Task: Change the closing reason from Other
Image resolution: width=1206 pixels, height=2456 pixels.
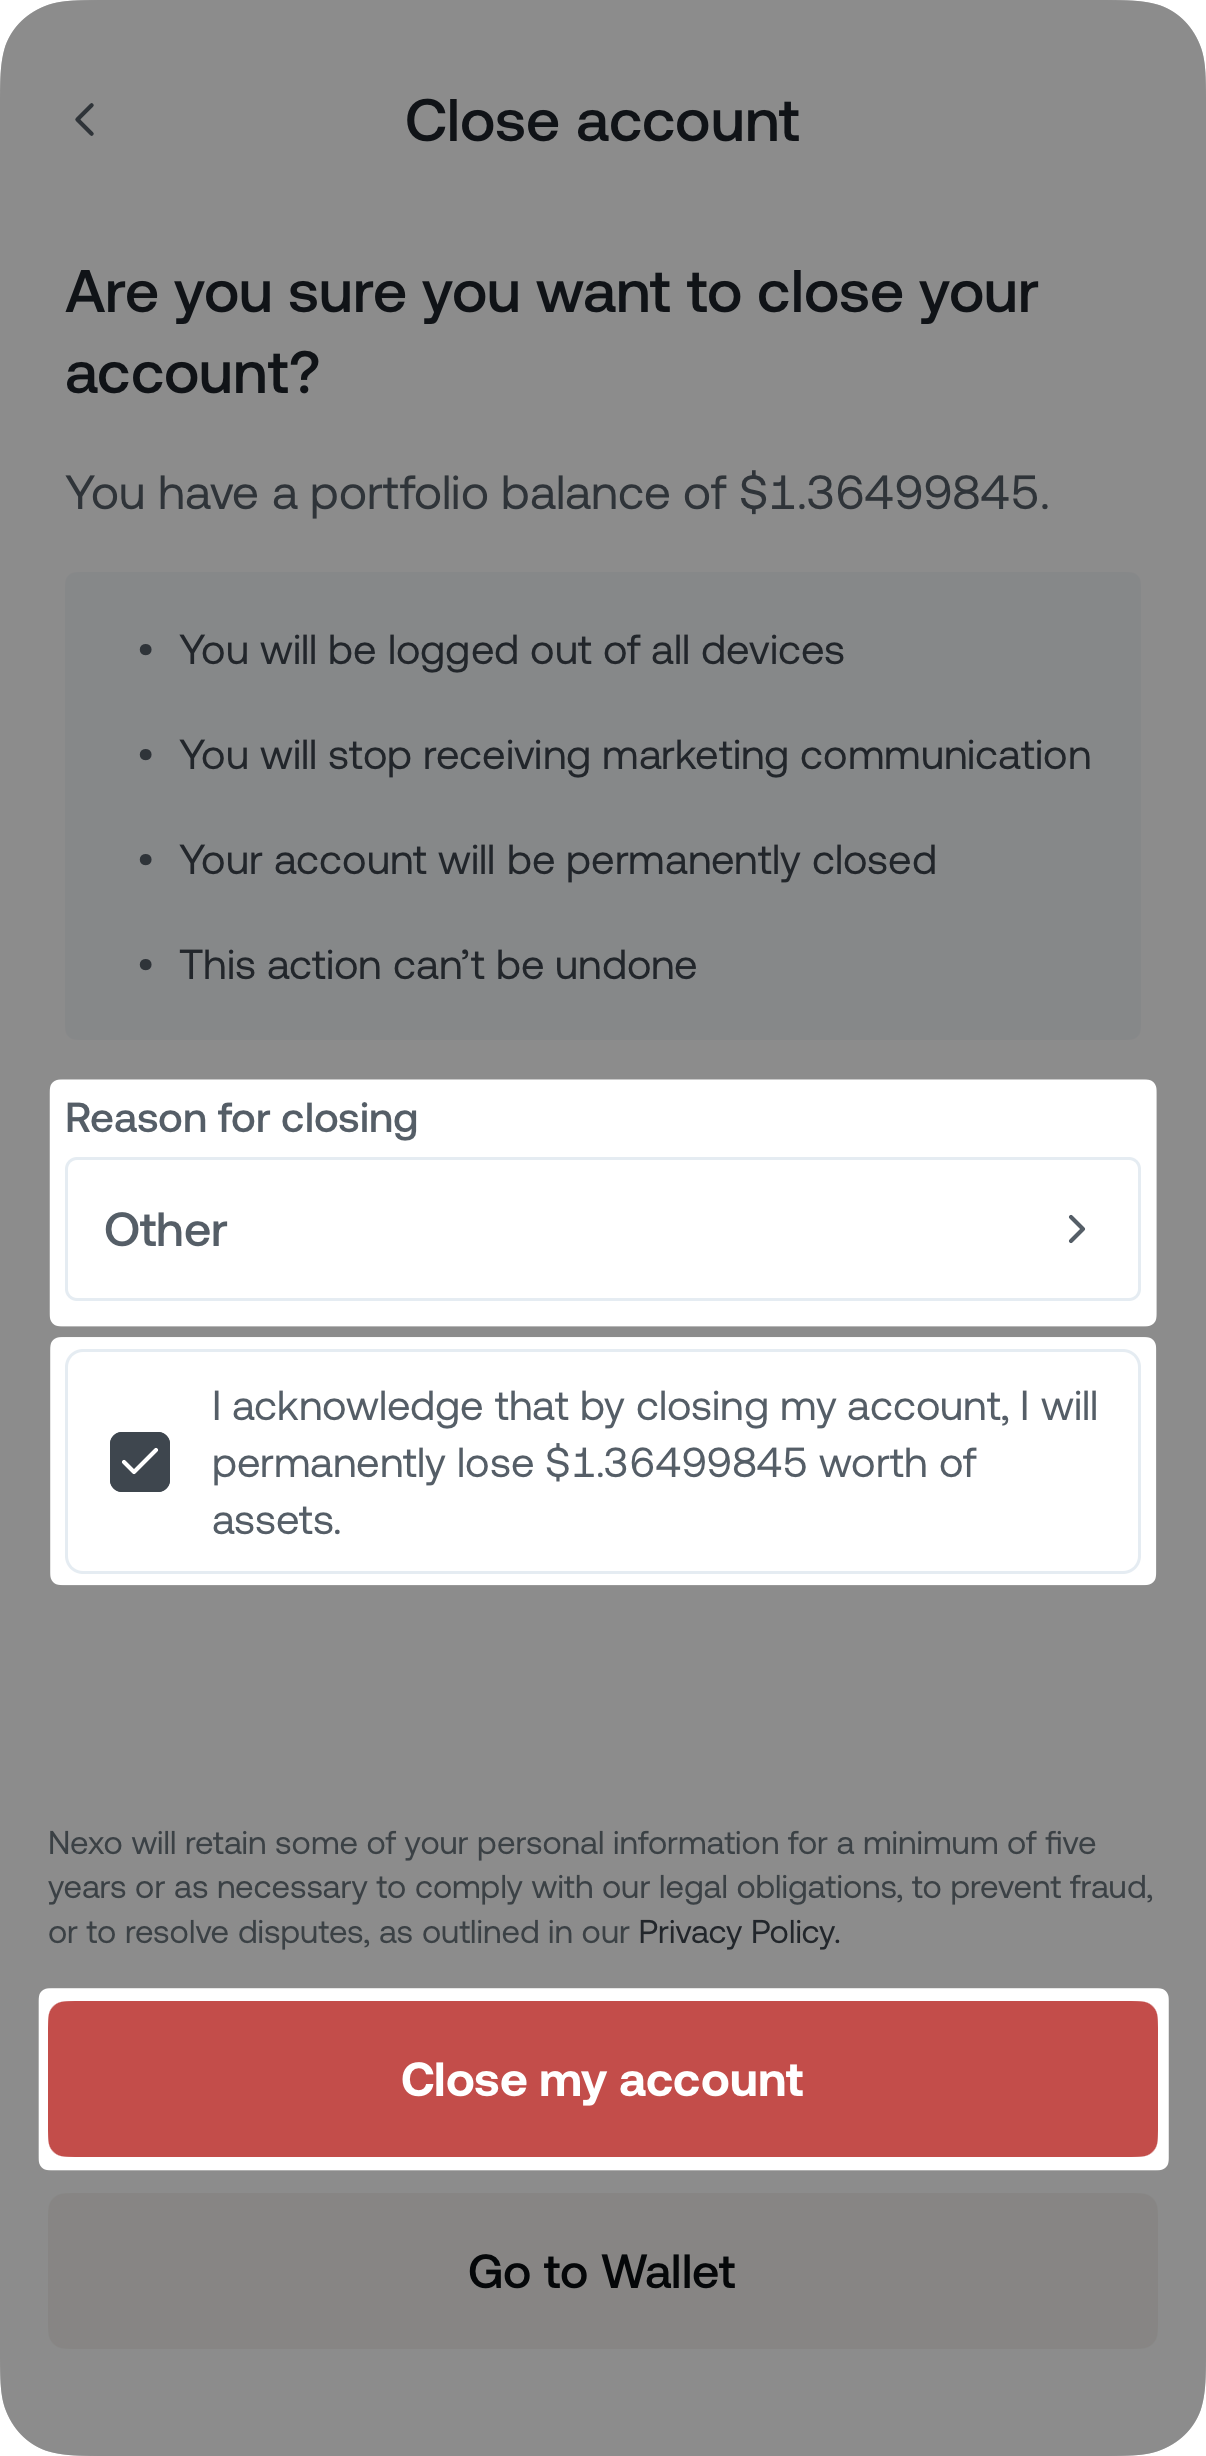Action: tap(602, 1229)
